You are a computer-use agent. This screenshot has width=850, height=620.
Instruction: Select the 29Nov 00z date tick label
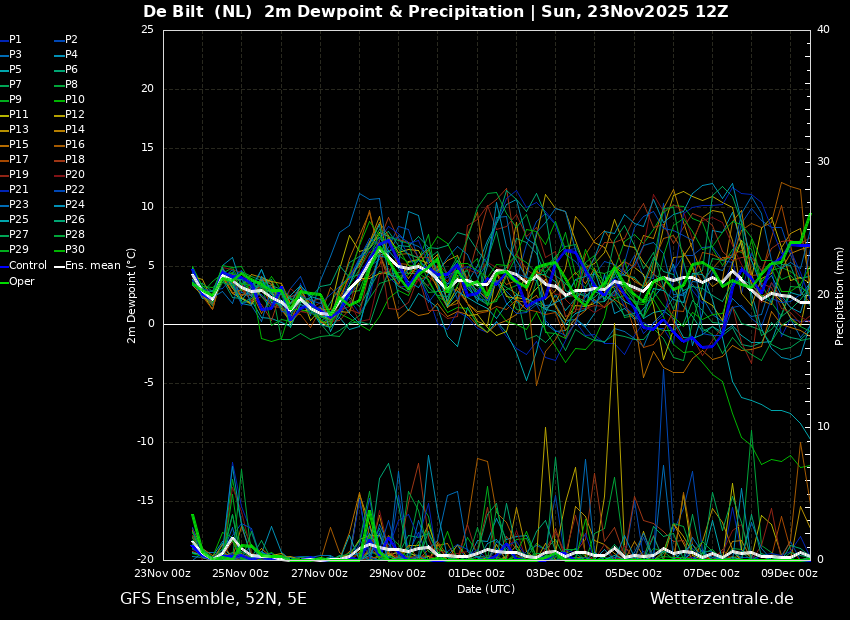point(398,573)
